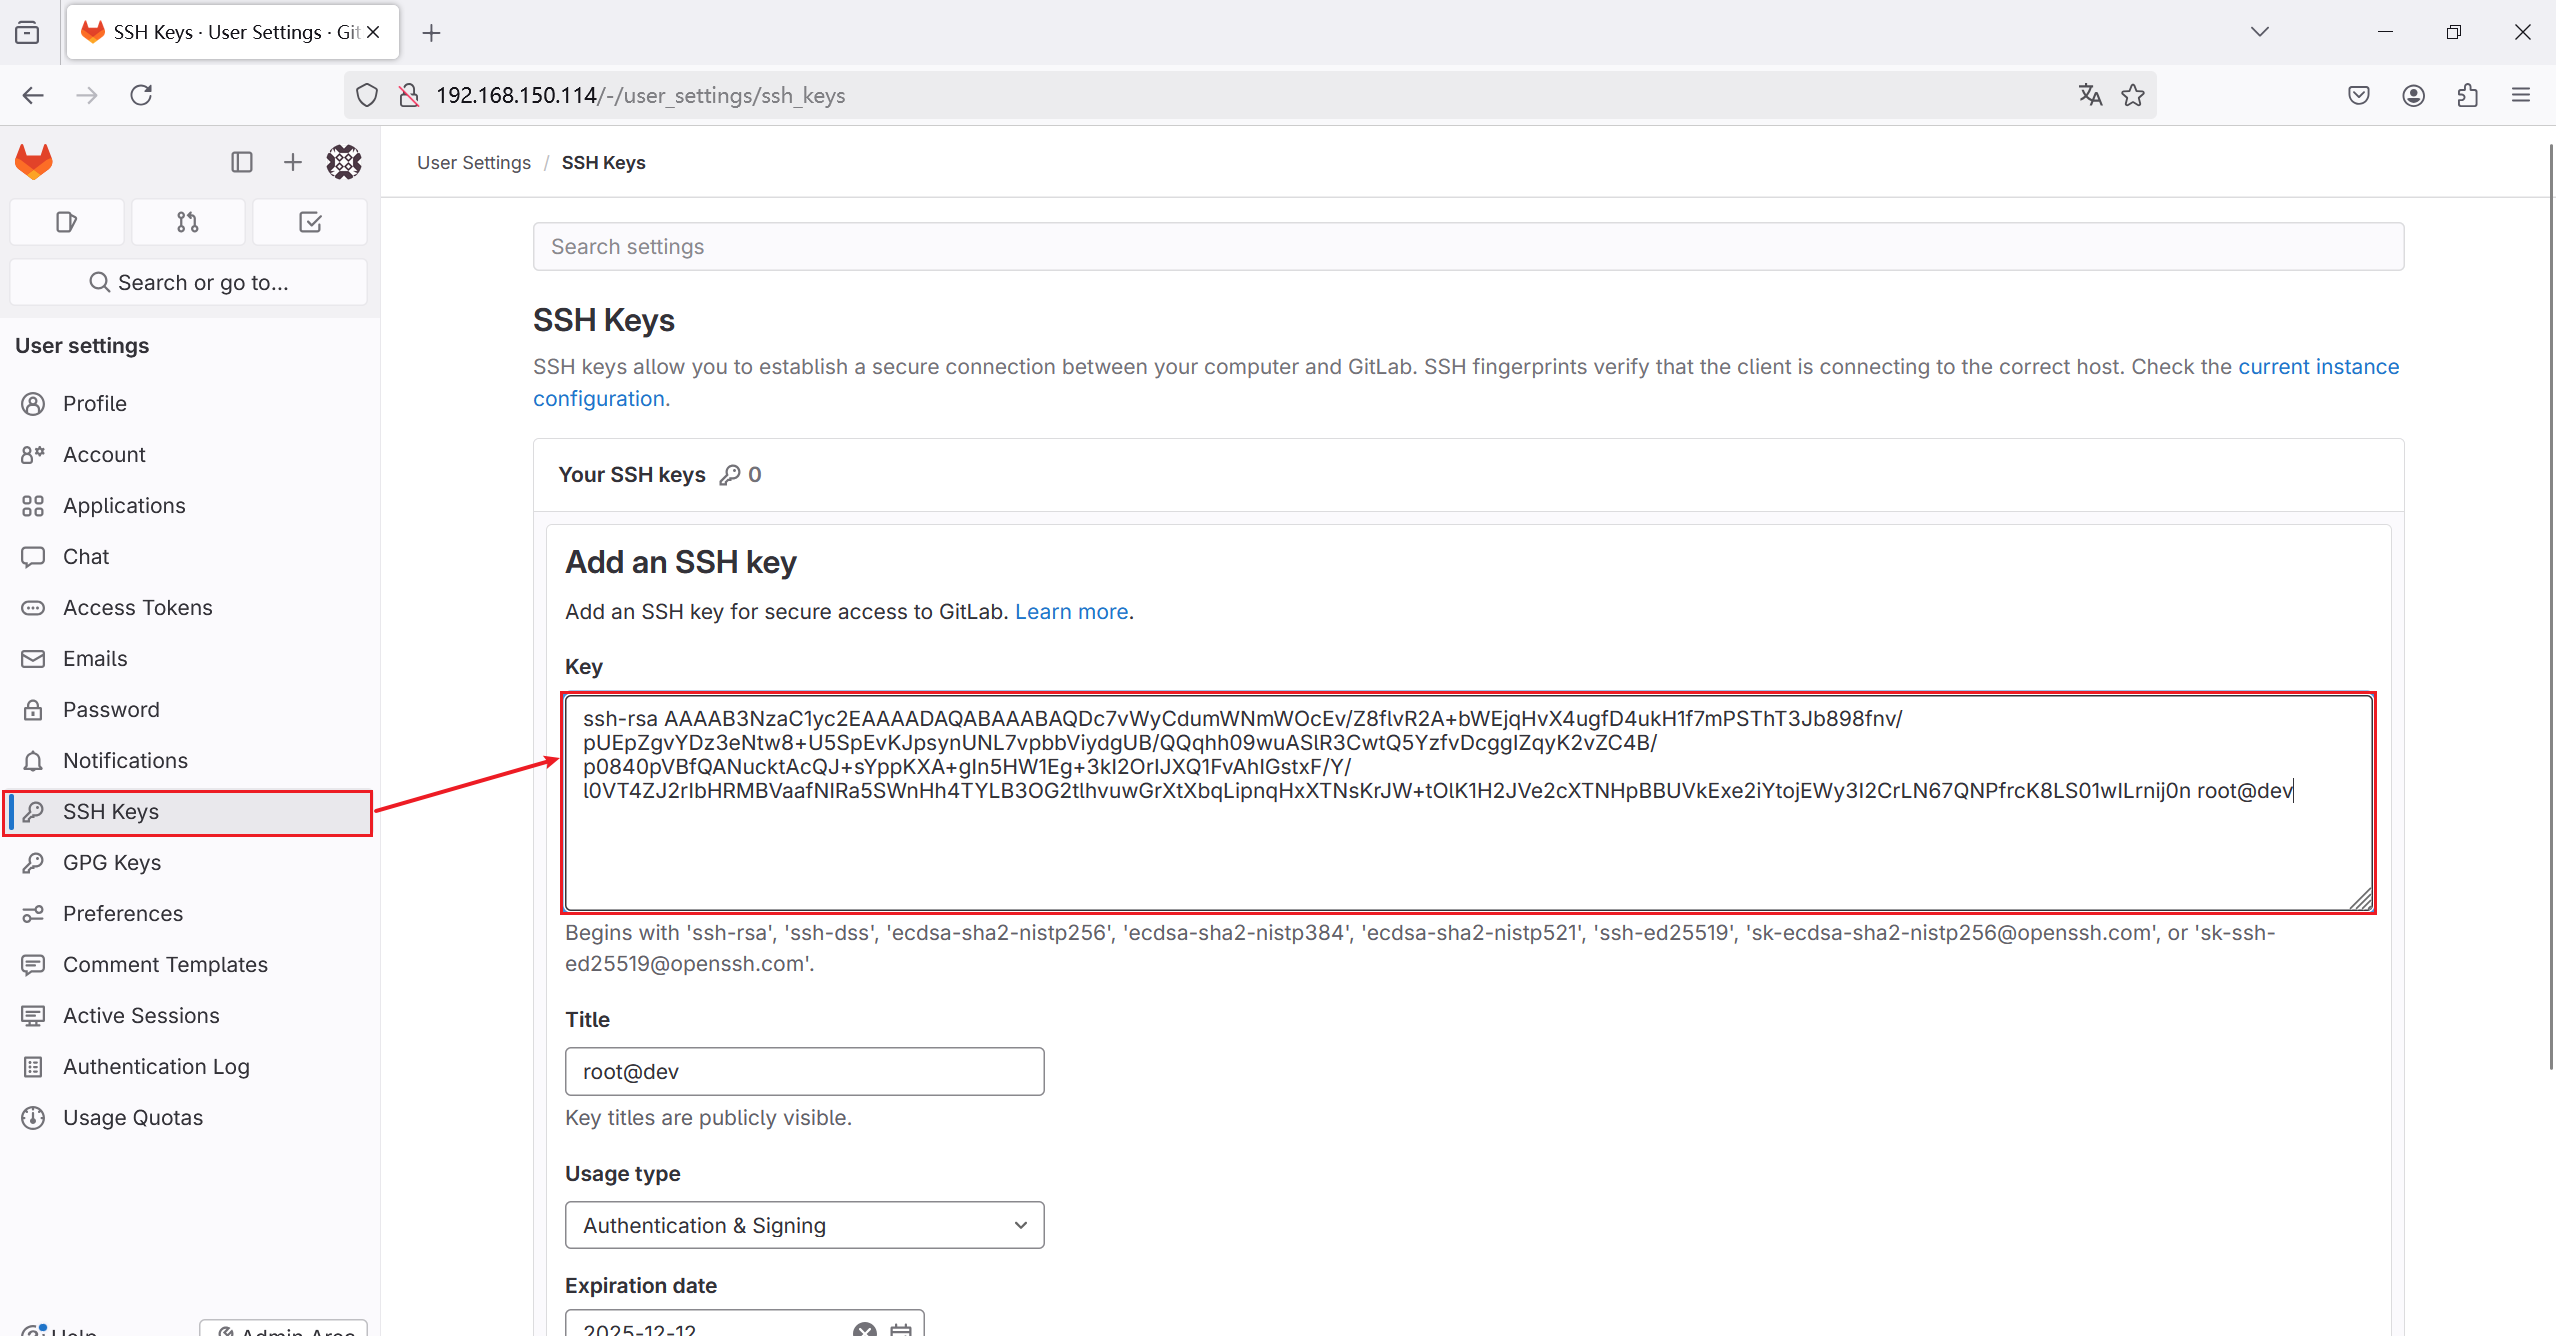
Task: Open the Pocket save icon
Action: coord(2359,95)
